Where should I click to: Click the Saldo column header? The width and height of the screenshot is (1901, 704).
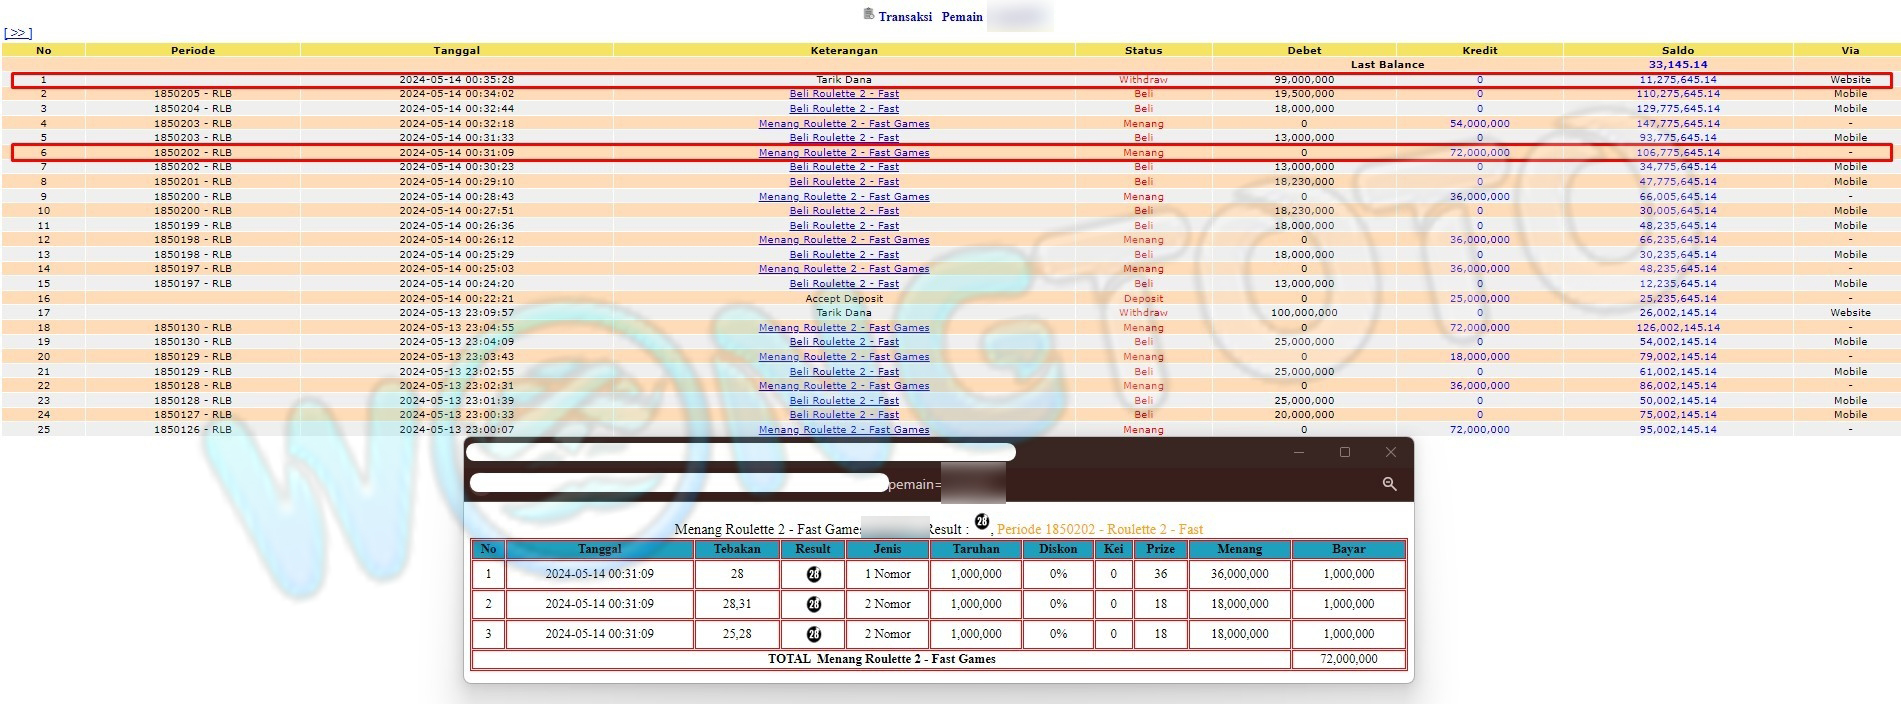pos(1677,50)
